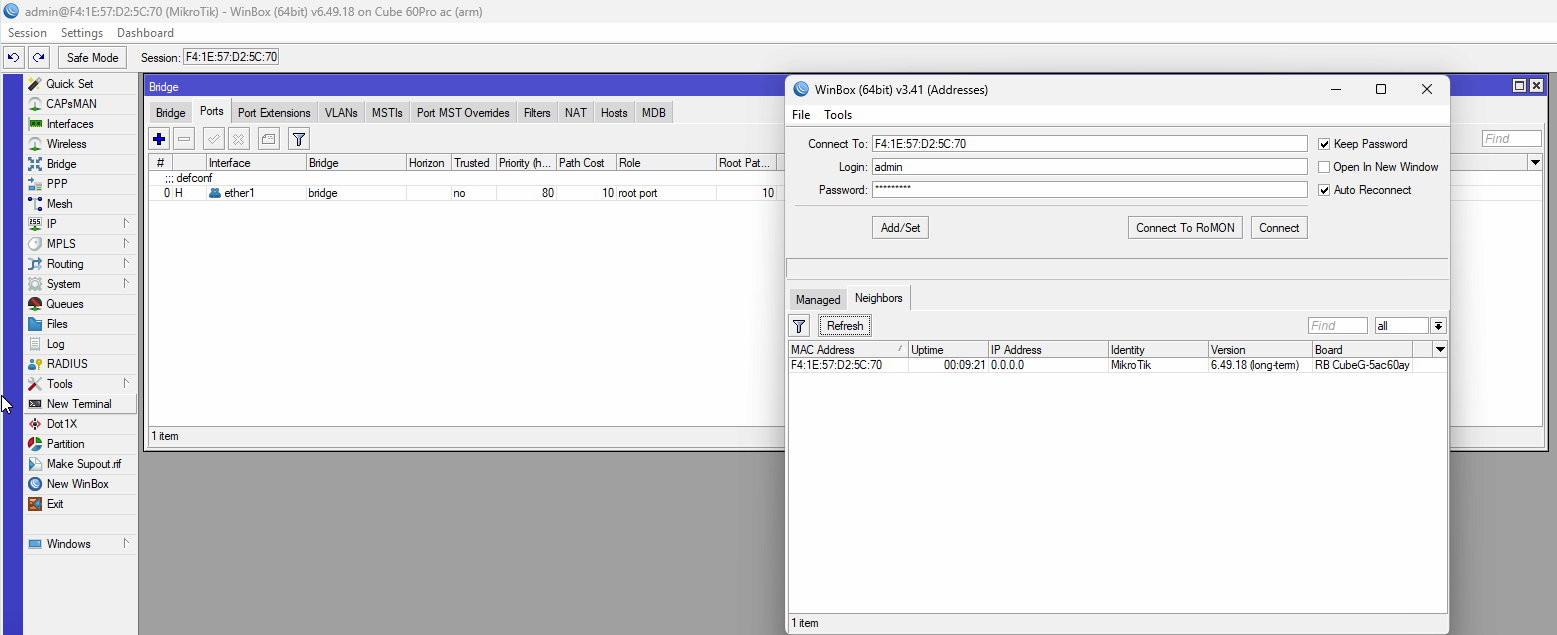Screen dimensions: 1557x635
Task: Click the Undo arrow icon
Action: click(15, 57)
